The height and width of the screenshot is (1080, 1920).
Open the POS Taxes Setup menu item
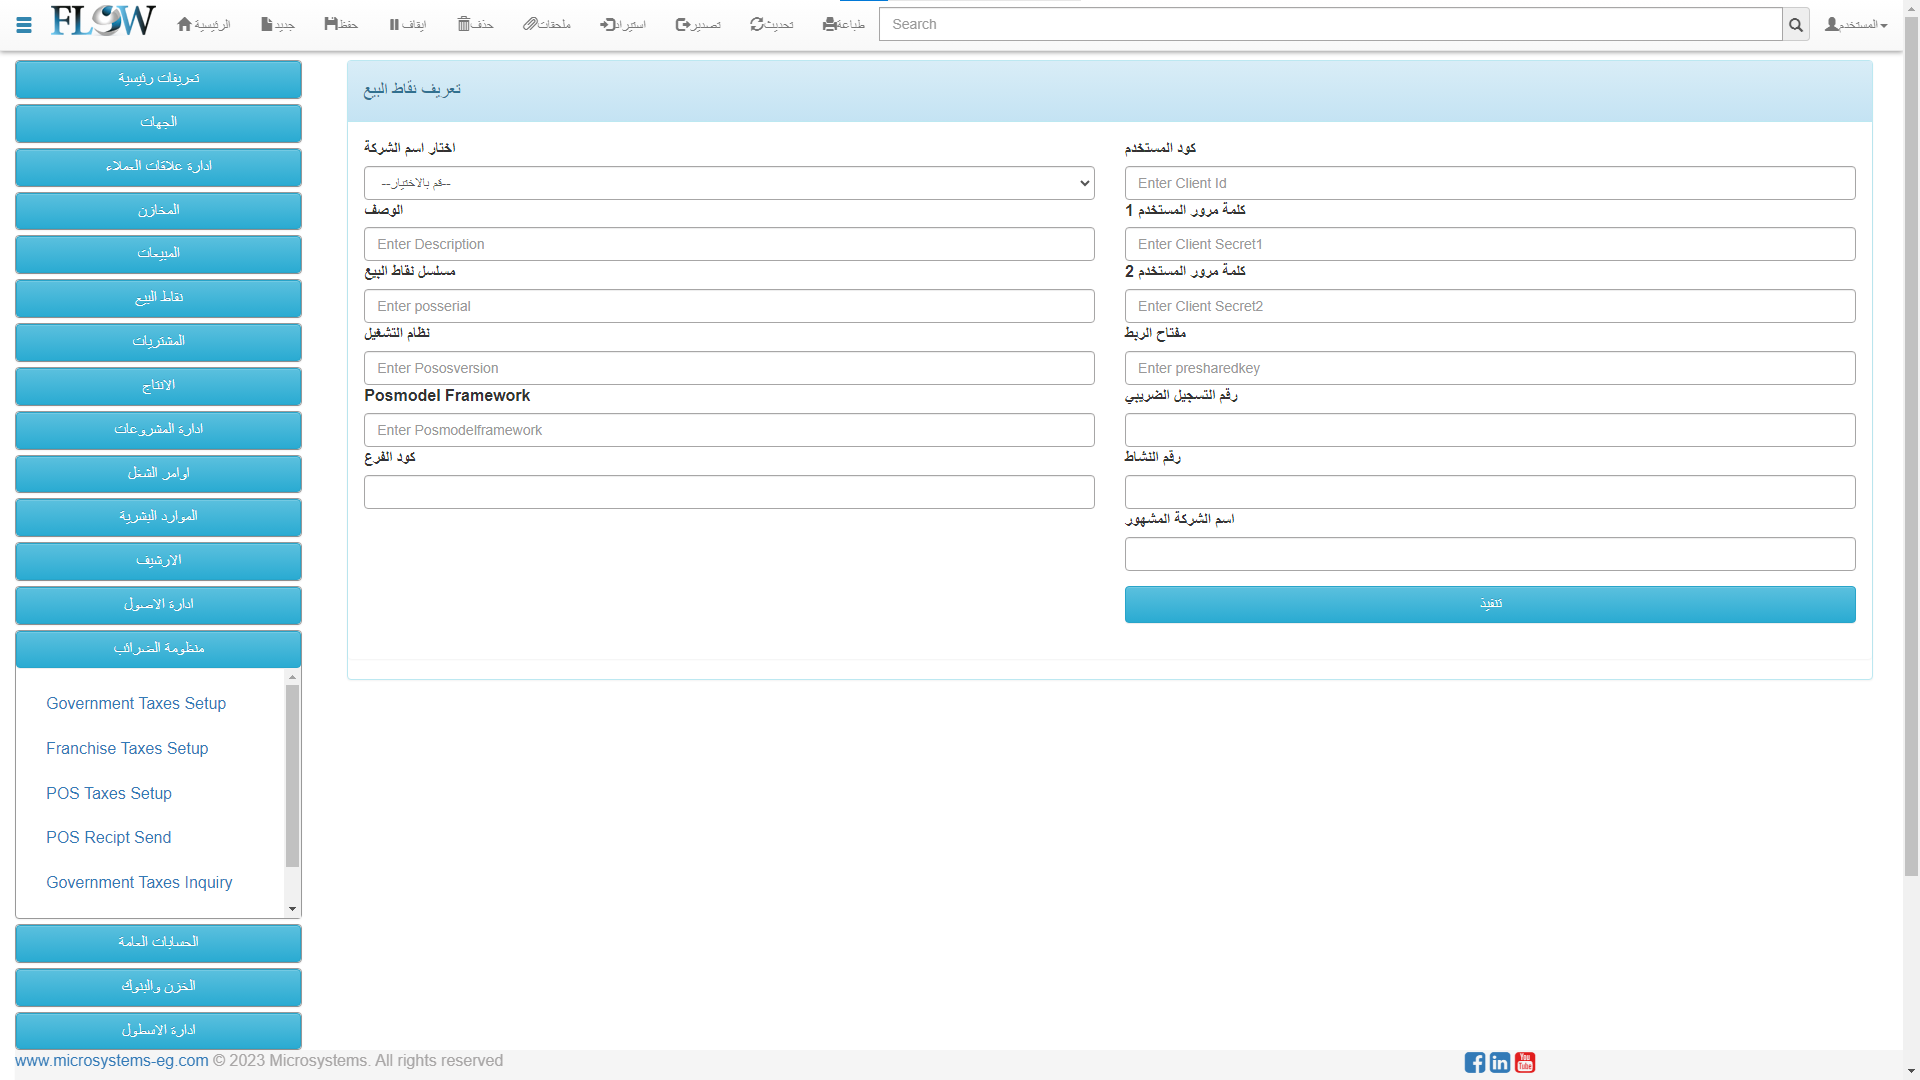click(109, 793)
